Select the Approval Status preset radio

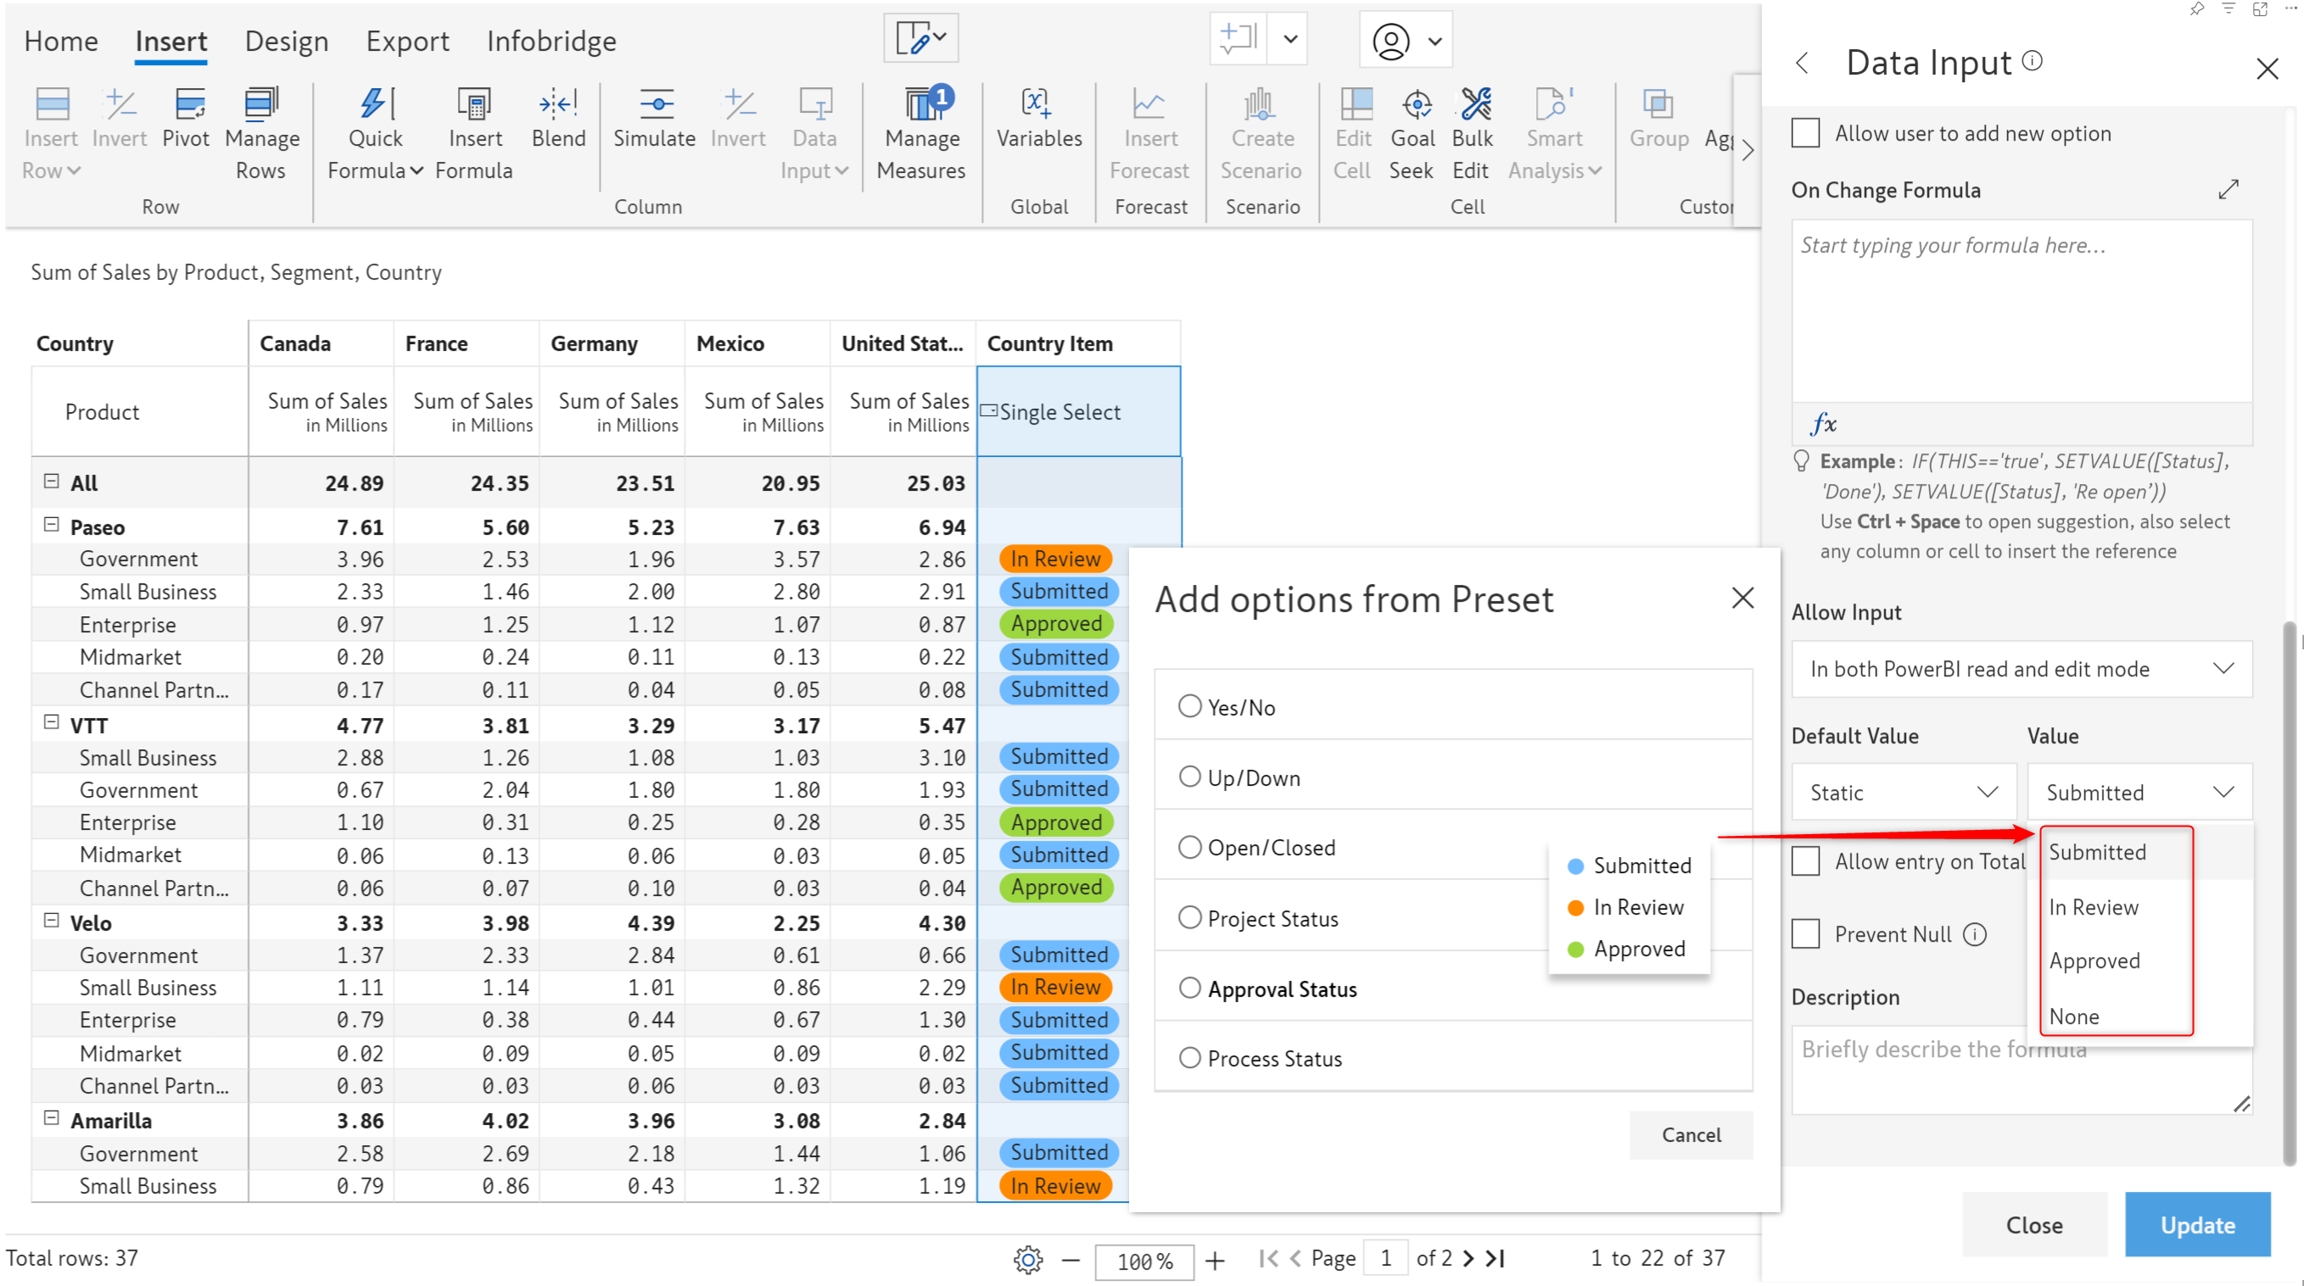[1189, 988]
